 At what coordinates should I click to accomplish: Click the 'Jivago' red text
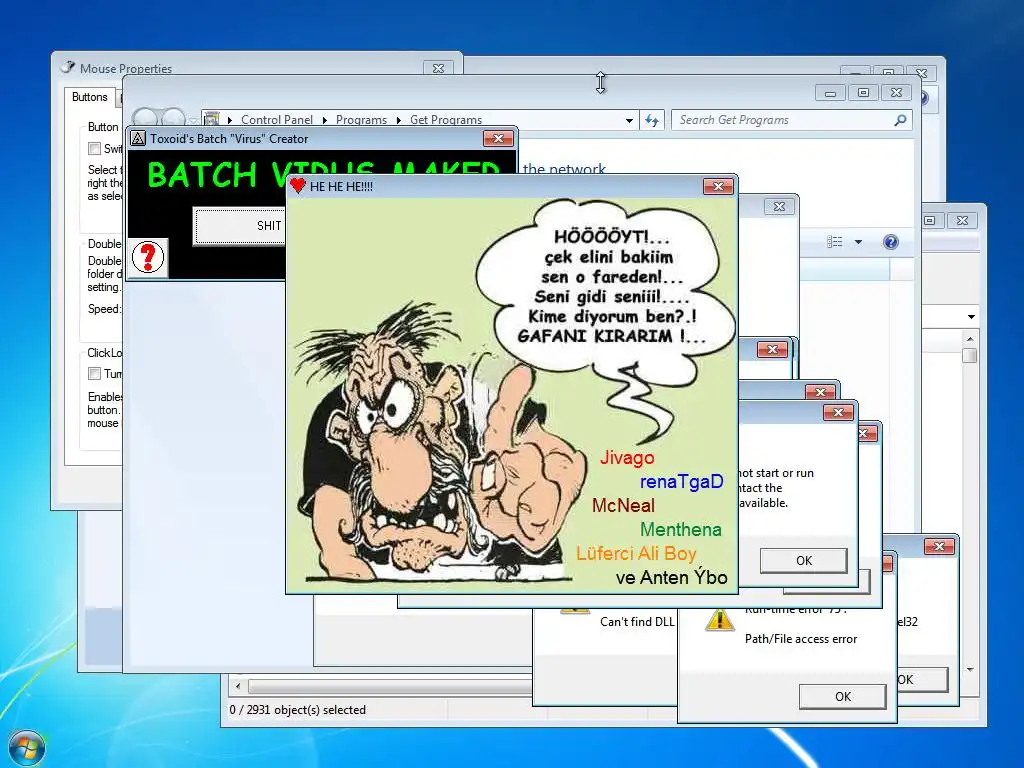point(627,458)
